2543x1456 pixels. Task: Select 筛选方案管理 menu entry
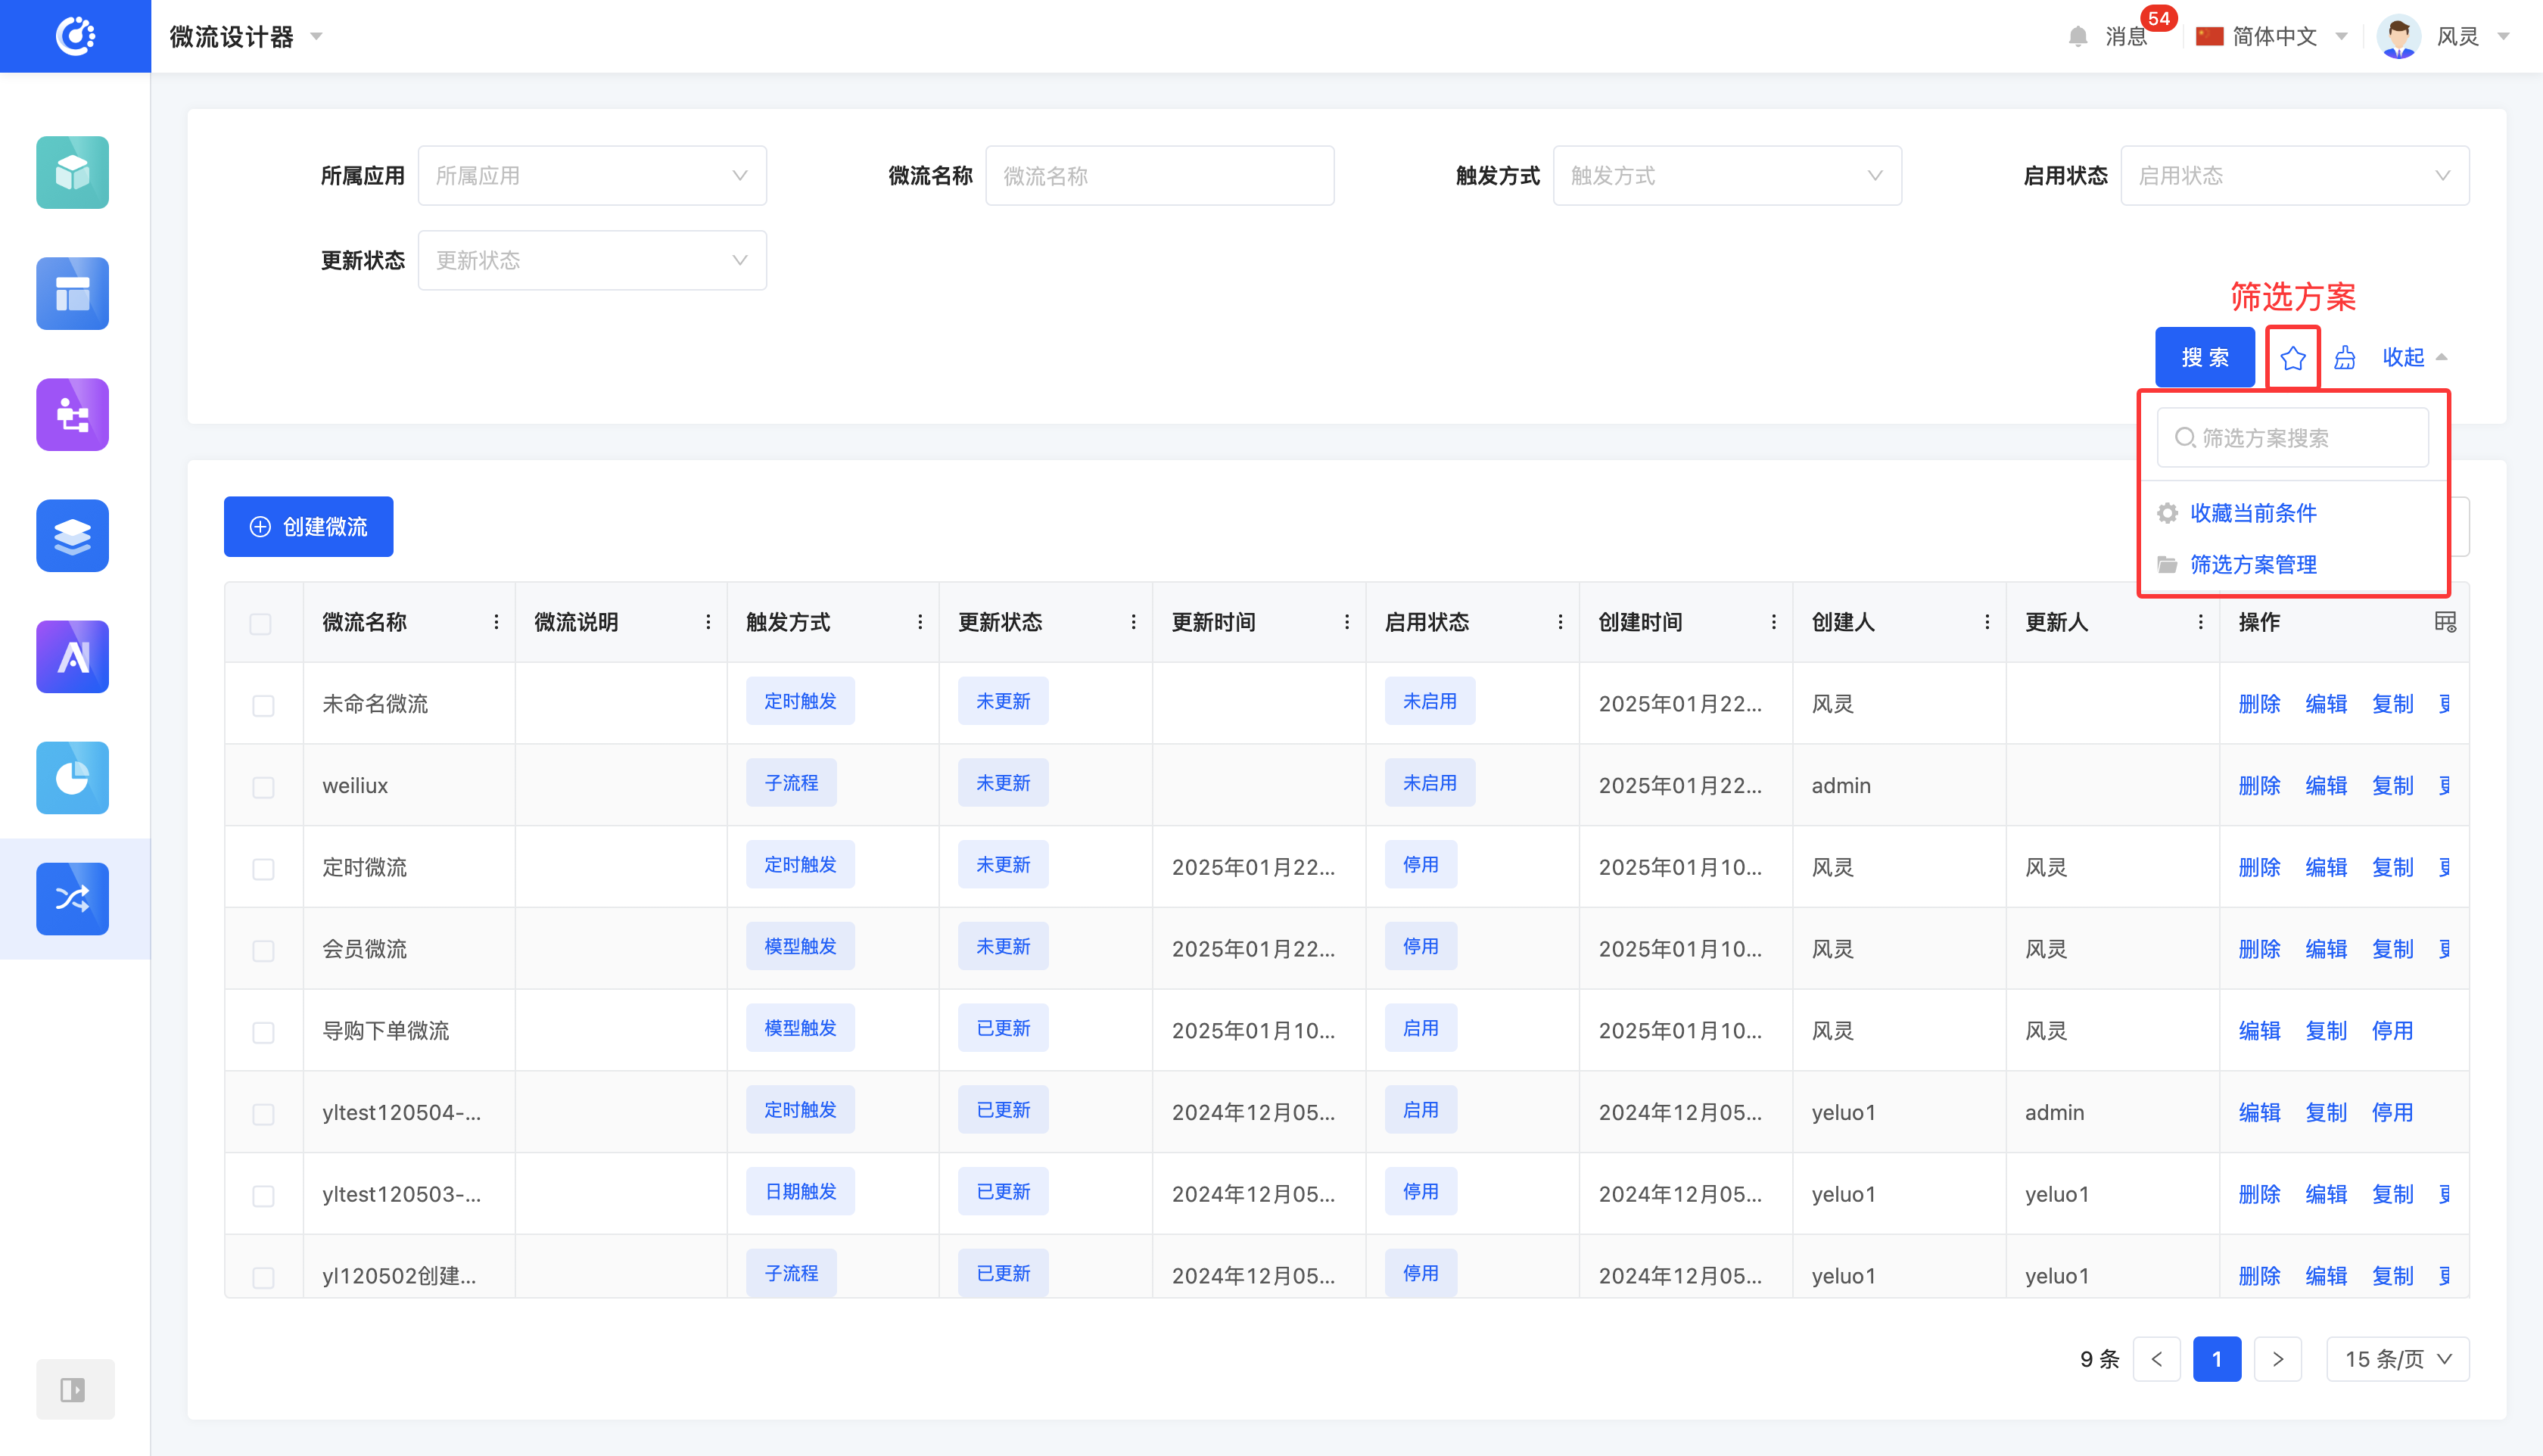[2253, 565]
